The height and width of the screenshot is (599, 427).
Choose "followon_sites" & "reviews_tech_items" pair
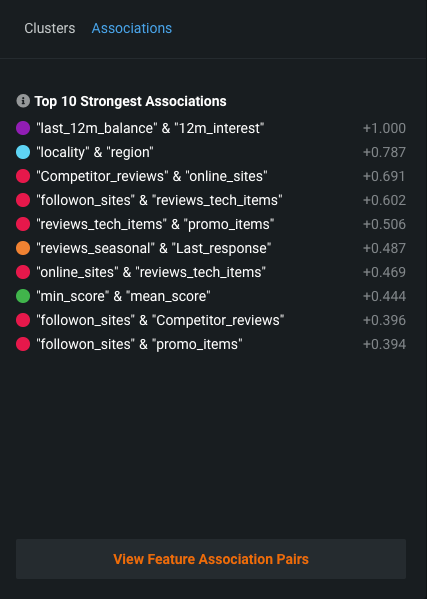coord(211,200)
